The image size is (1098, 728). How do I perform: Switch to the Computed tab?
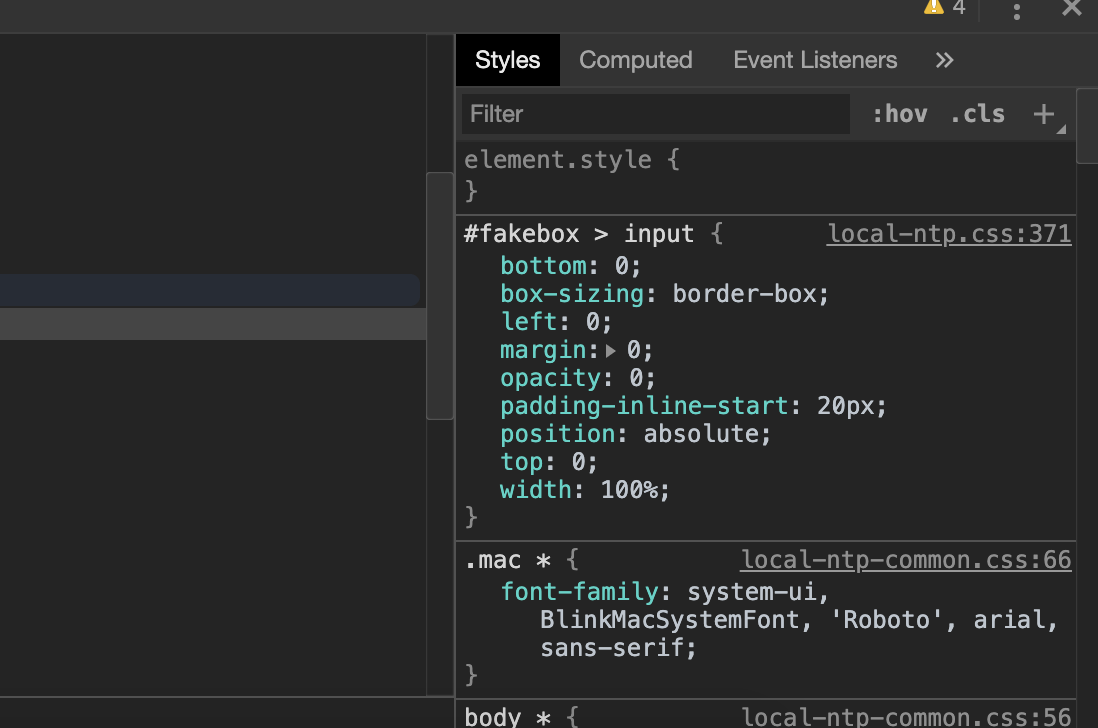click(635, 60)
